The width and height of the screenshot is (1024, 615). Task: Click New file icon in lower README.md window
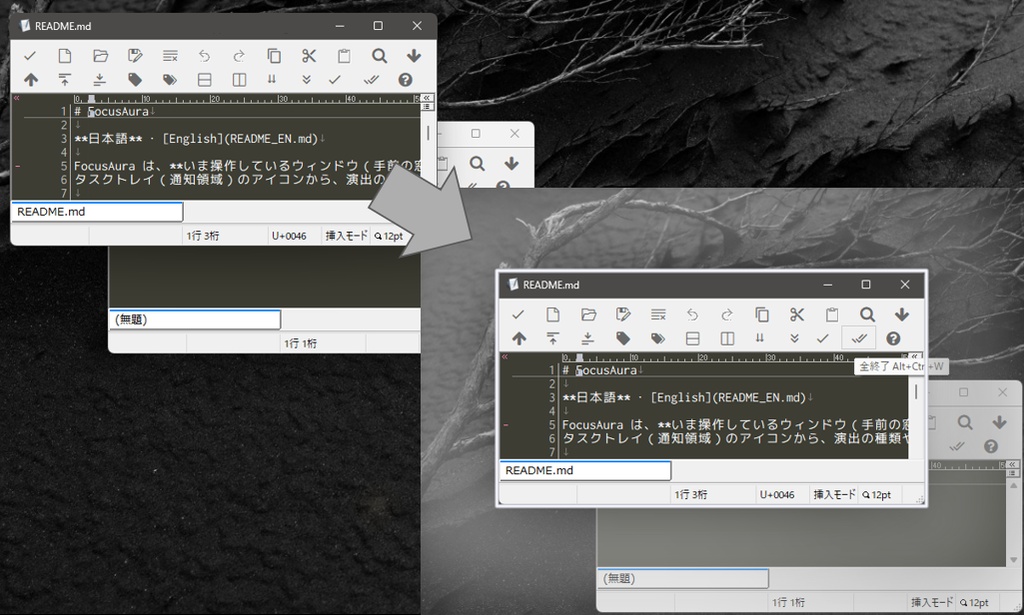(x=552, y=314)
